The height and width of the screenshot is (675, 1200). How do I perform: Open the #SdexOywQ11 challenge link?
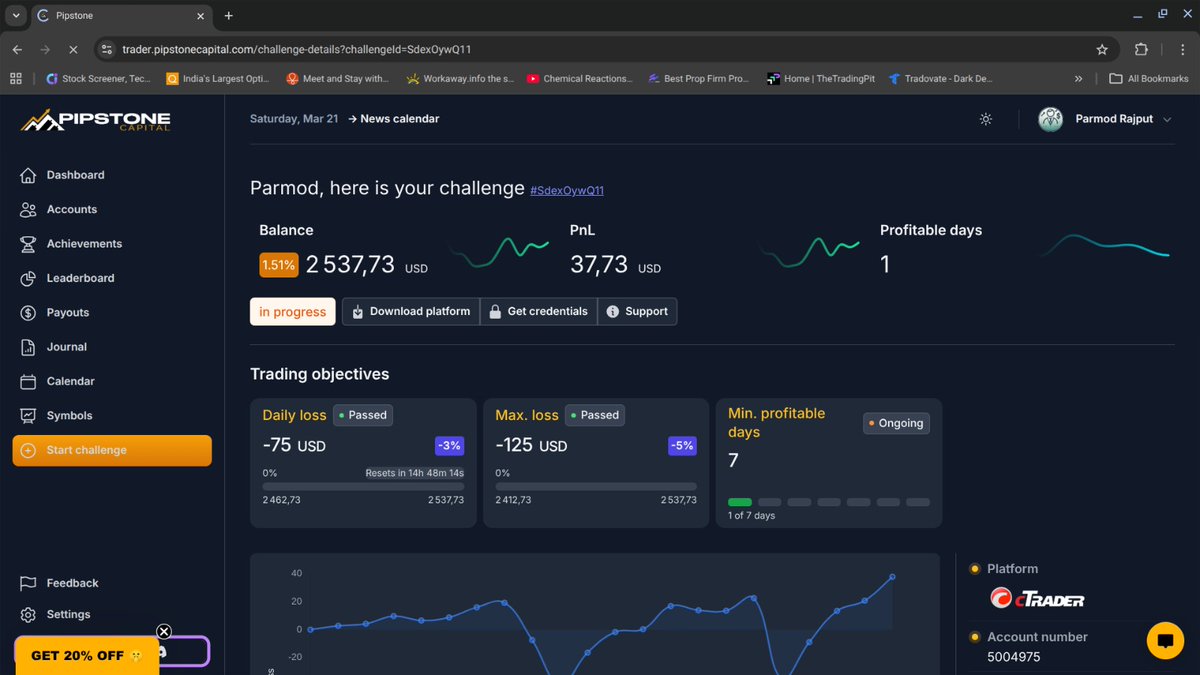(x=567, y=190)
